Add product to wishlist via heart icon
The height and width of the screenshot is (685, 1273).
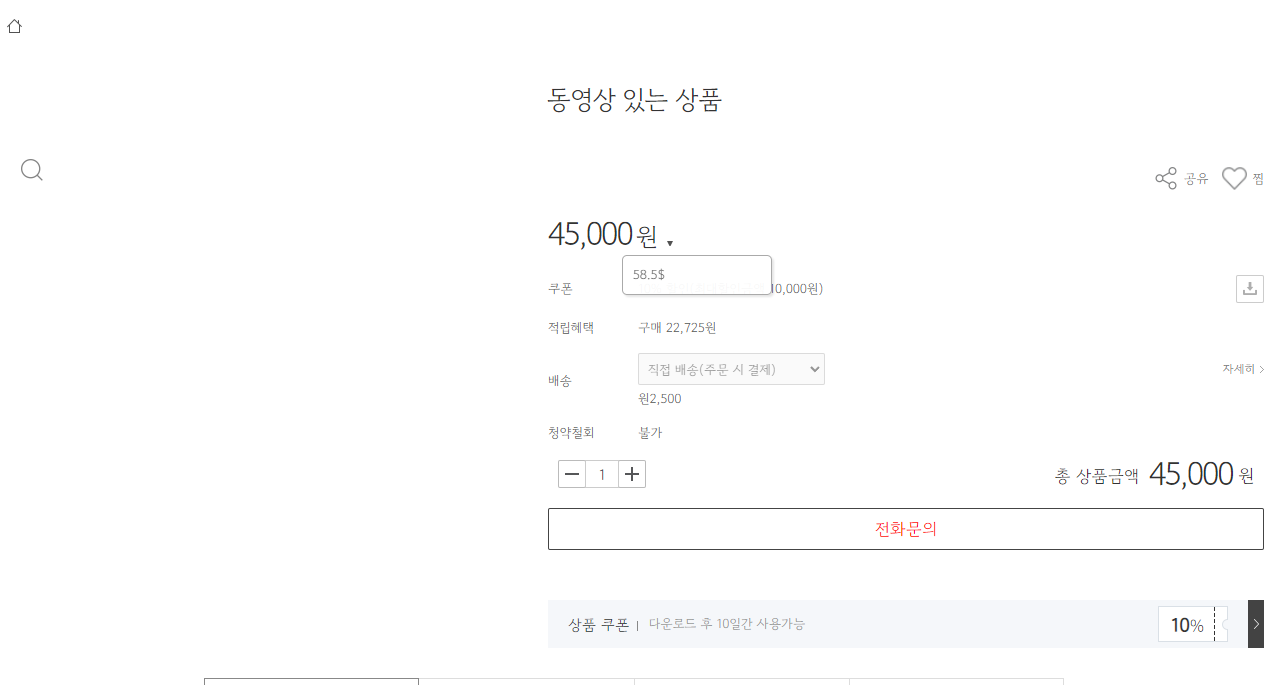[x=1234, y=179]
